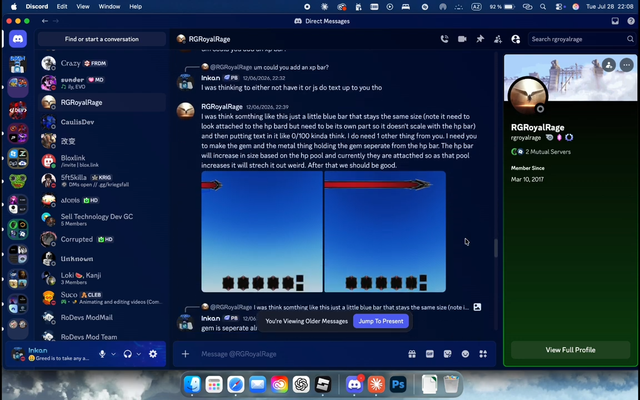Open DM with Suco
Screen dimensions: 640x400
[x=102, y=298]
